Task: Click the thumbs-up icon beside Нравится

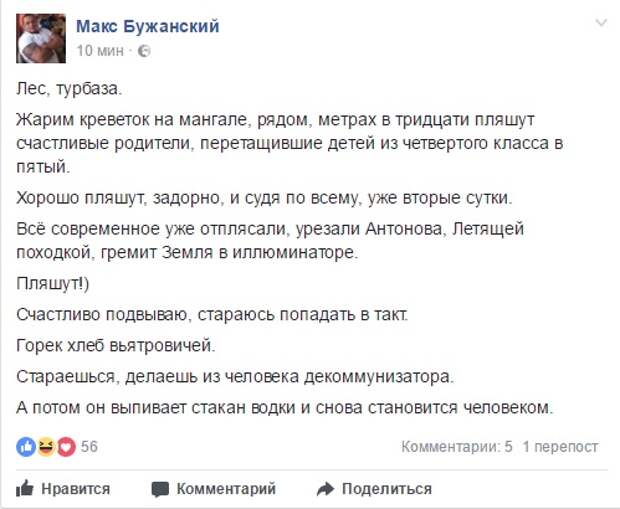Action: (x=25, y=489)
